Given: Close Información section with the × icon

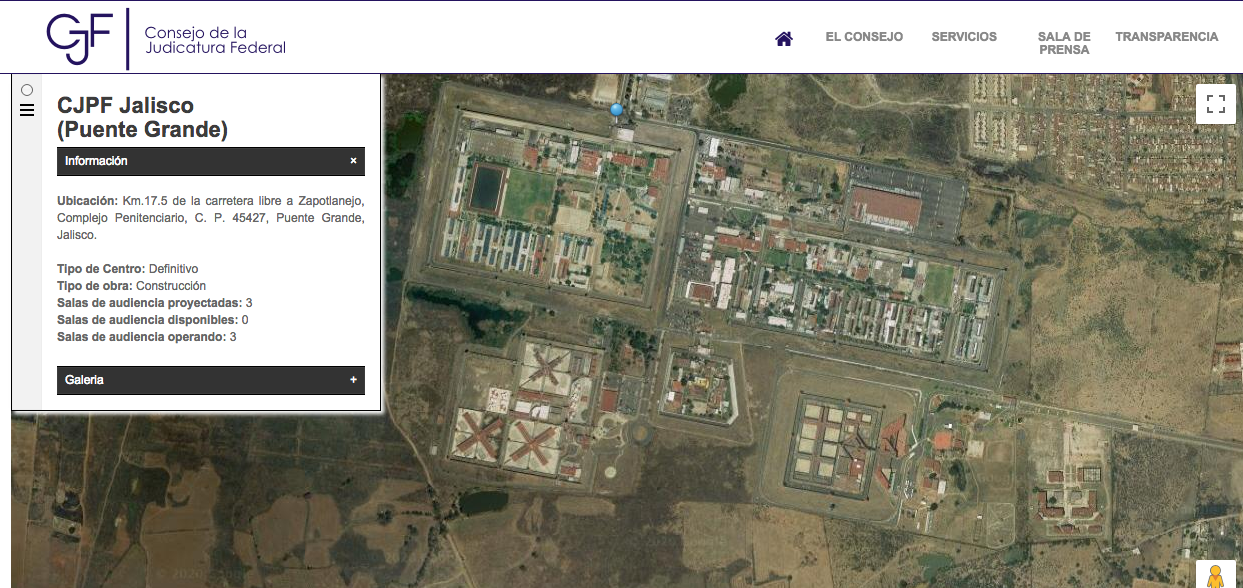Looking at the screenshot, I should click(x=353, y=161).
